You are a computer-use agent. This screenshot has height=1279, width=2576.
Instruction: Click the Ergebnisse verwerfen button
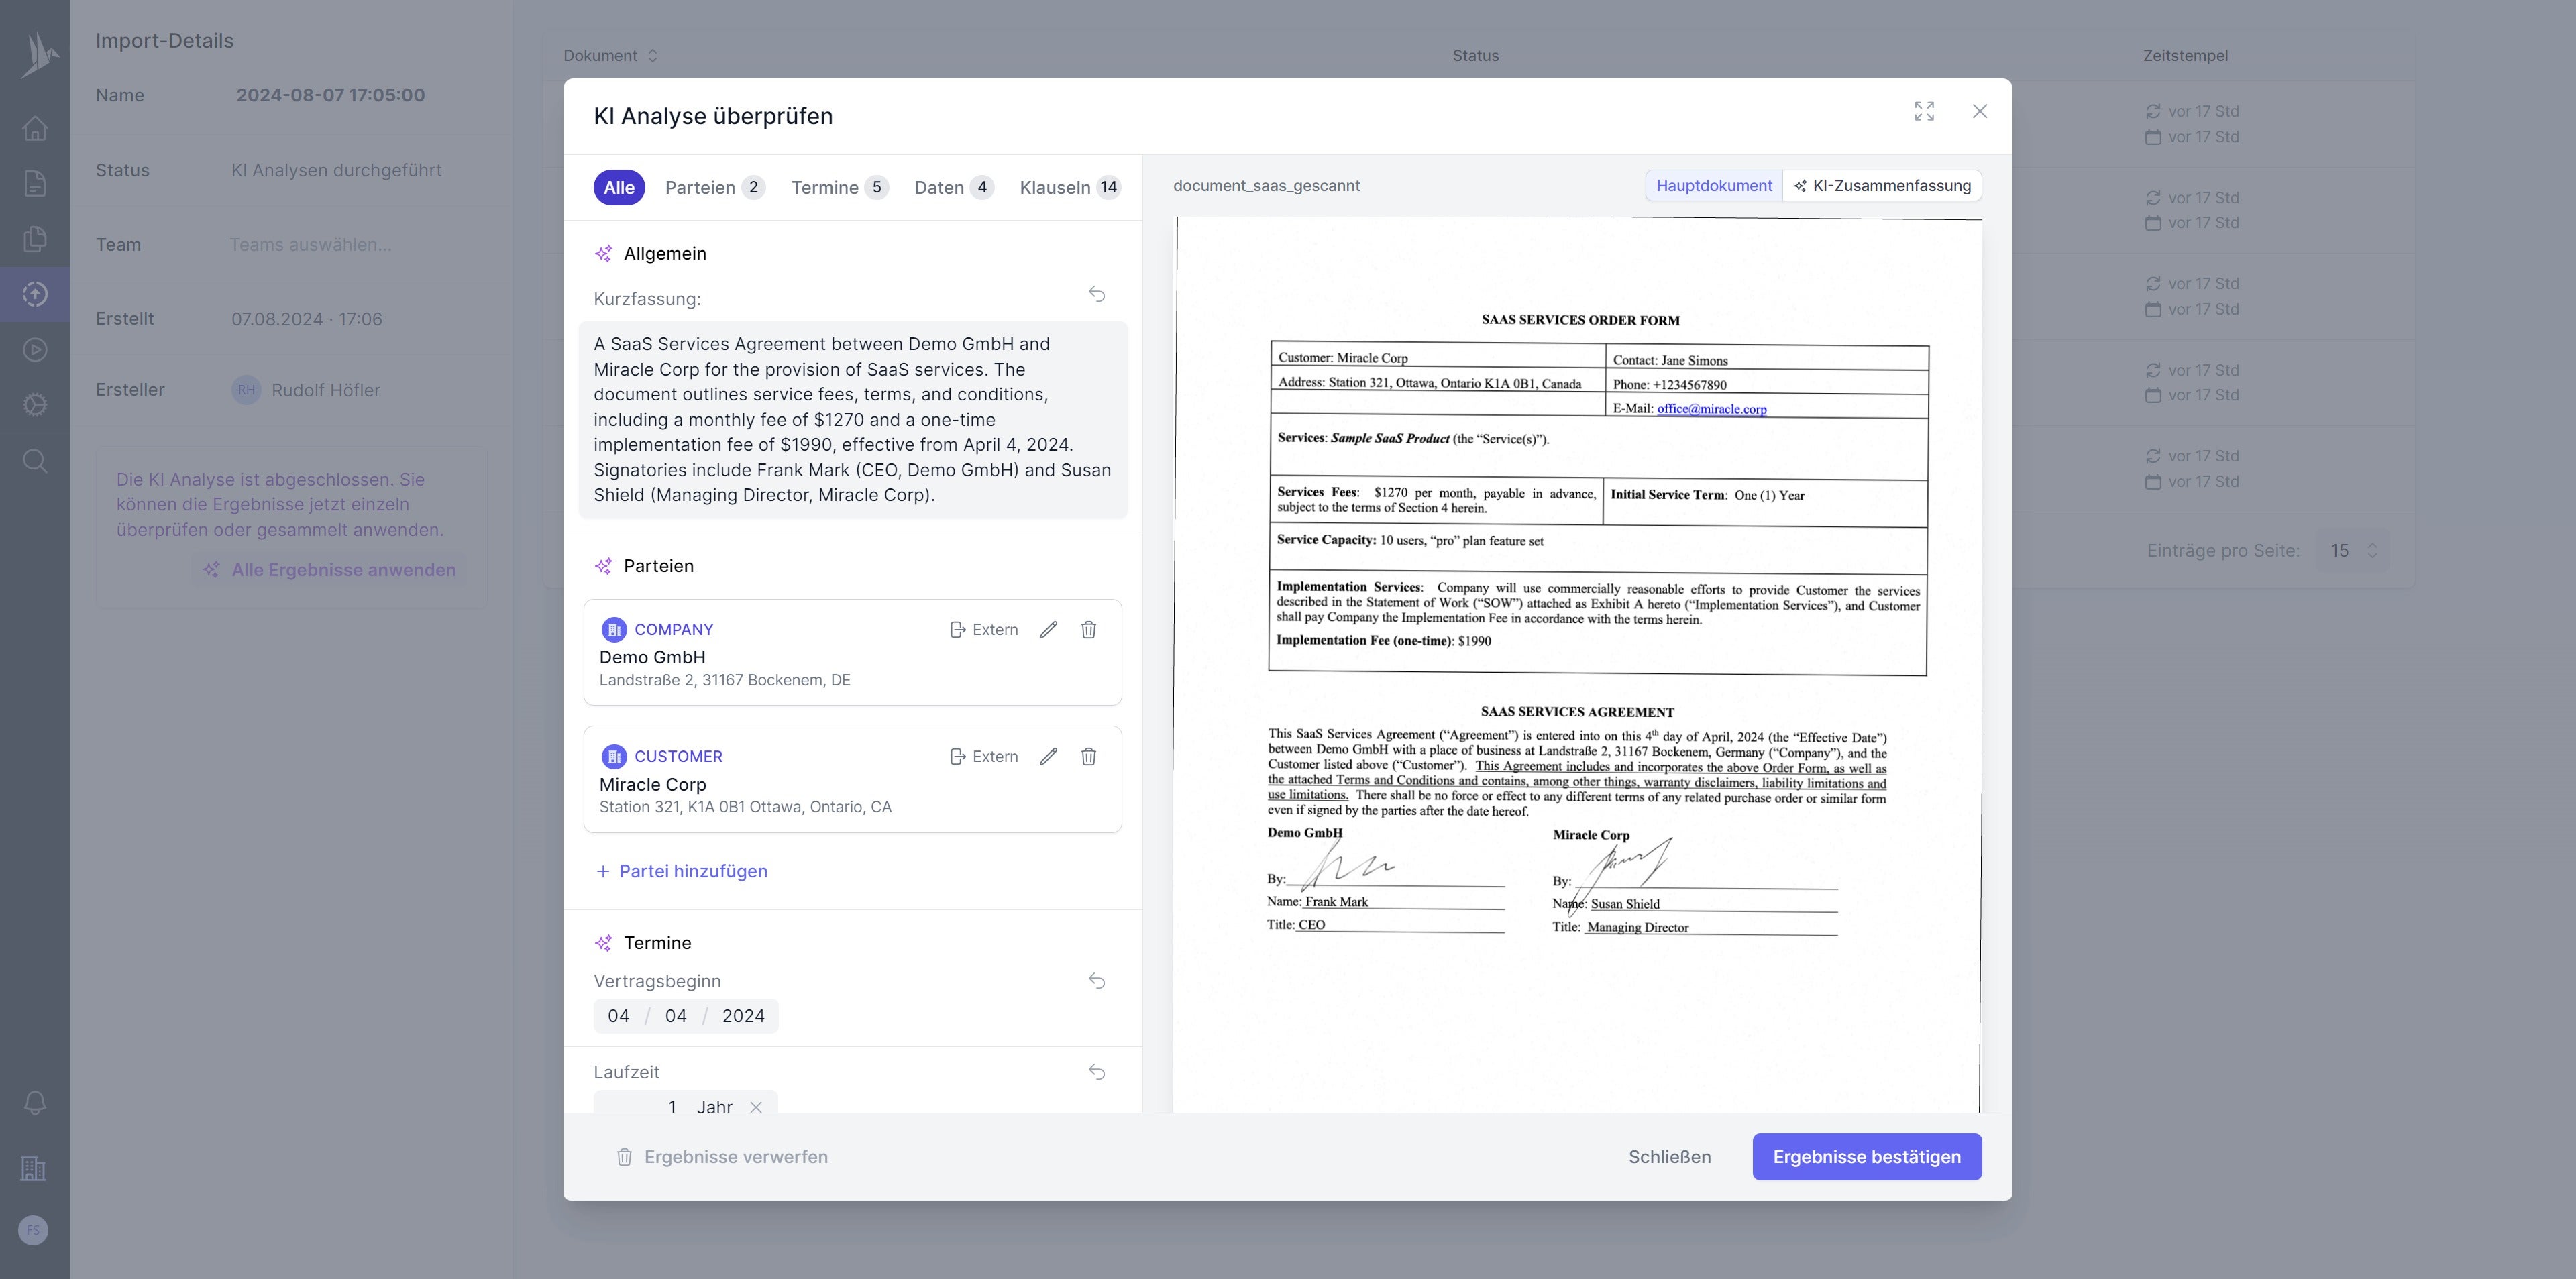(722, 1157)
